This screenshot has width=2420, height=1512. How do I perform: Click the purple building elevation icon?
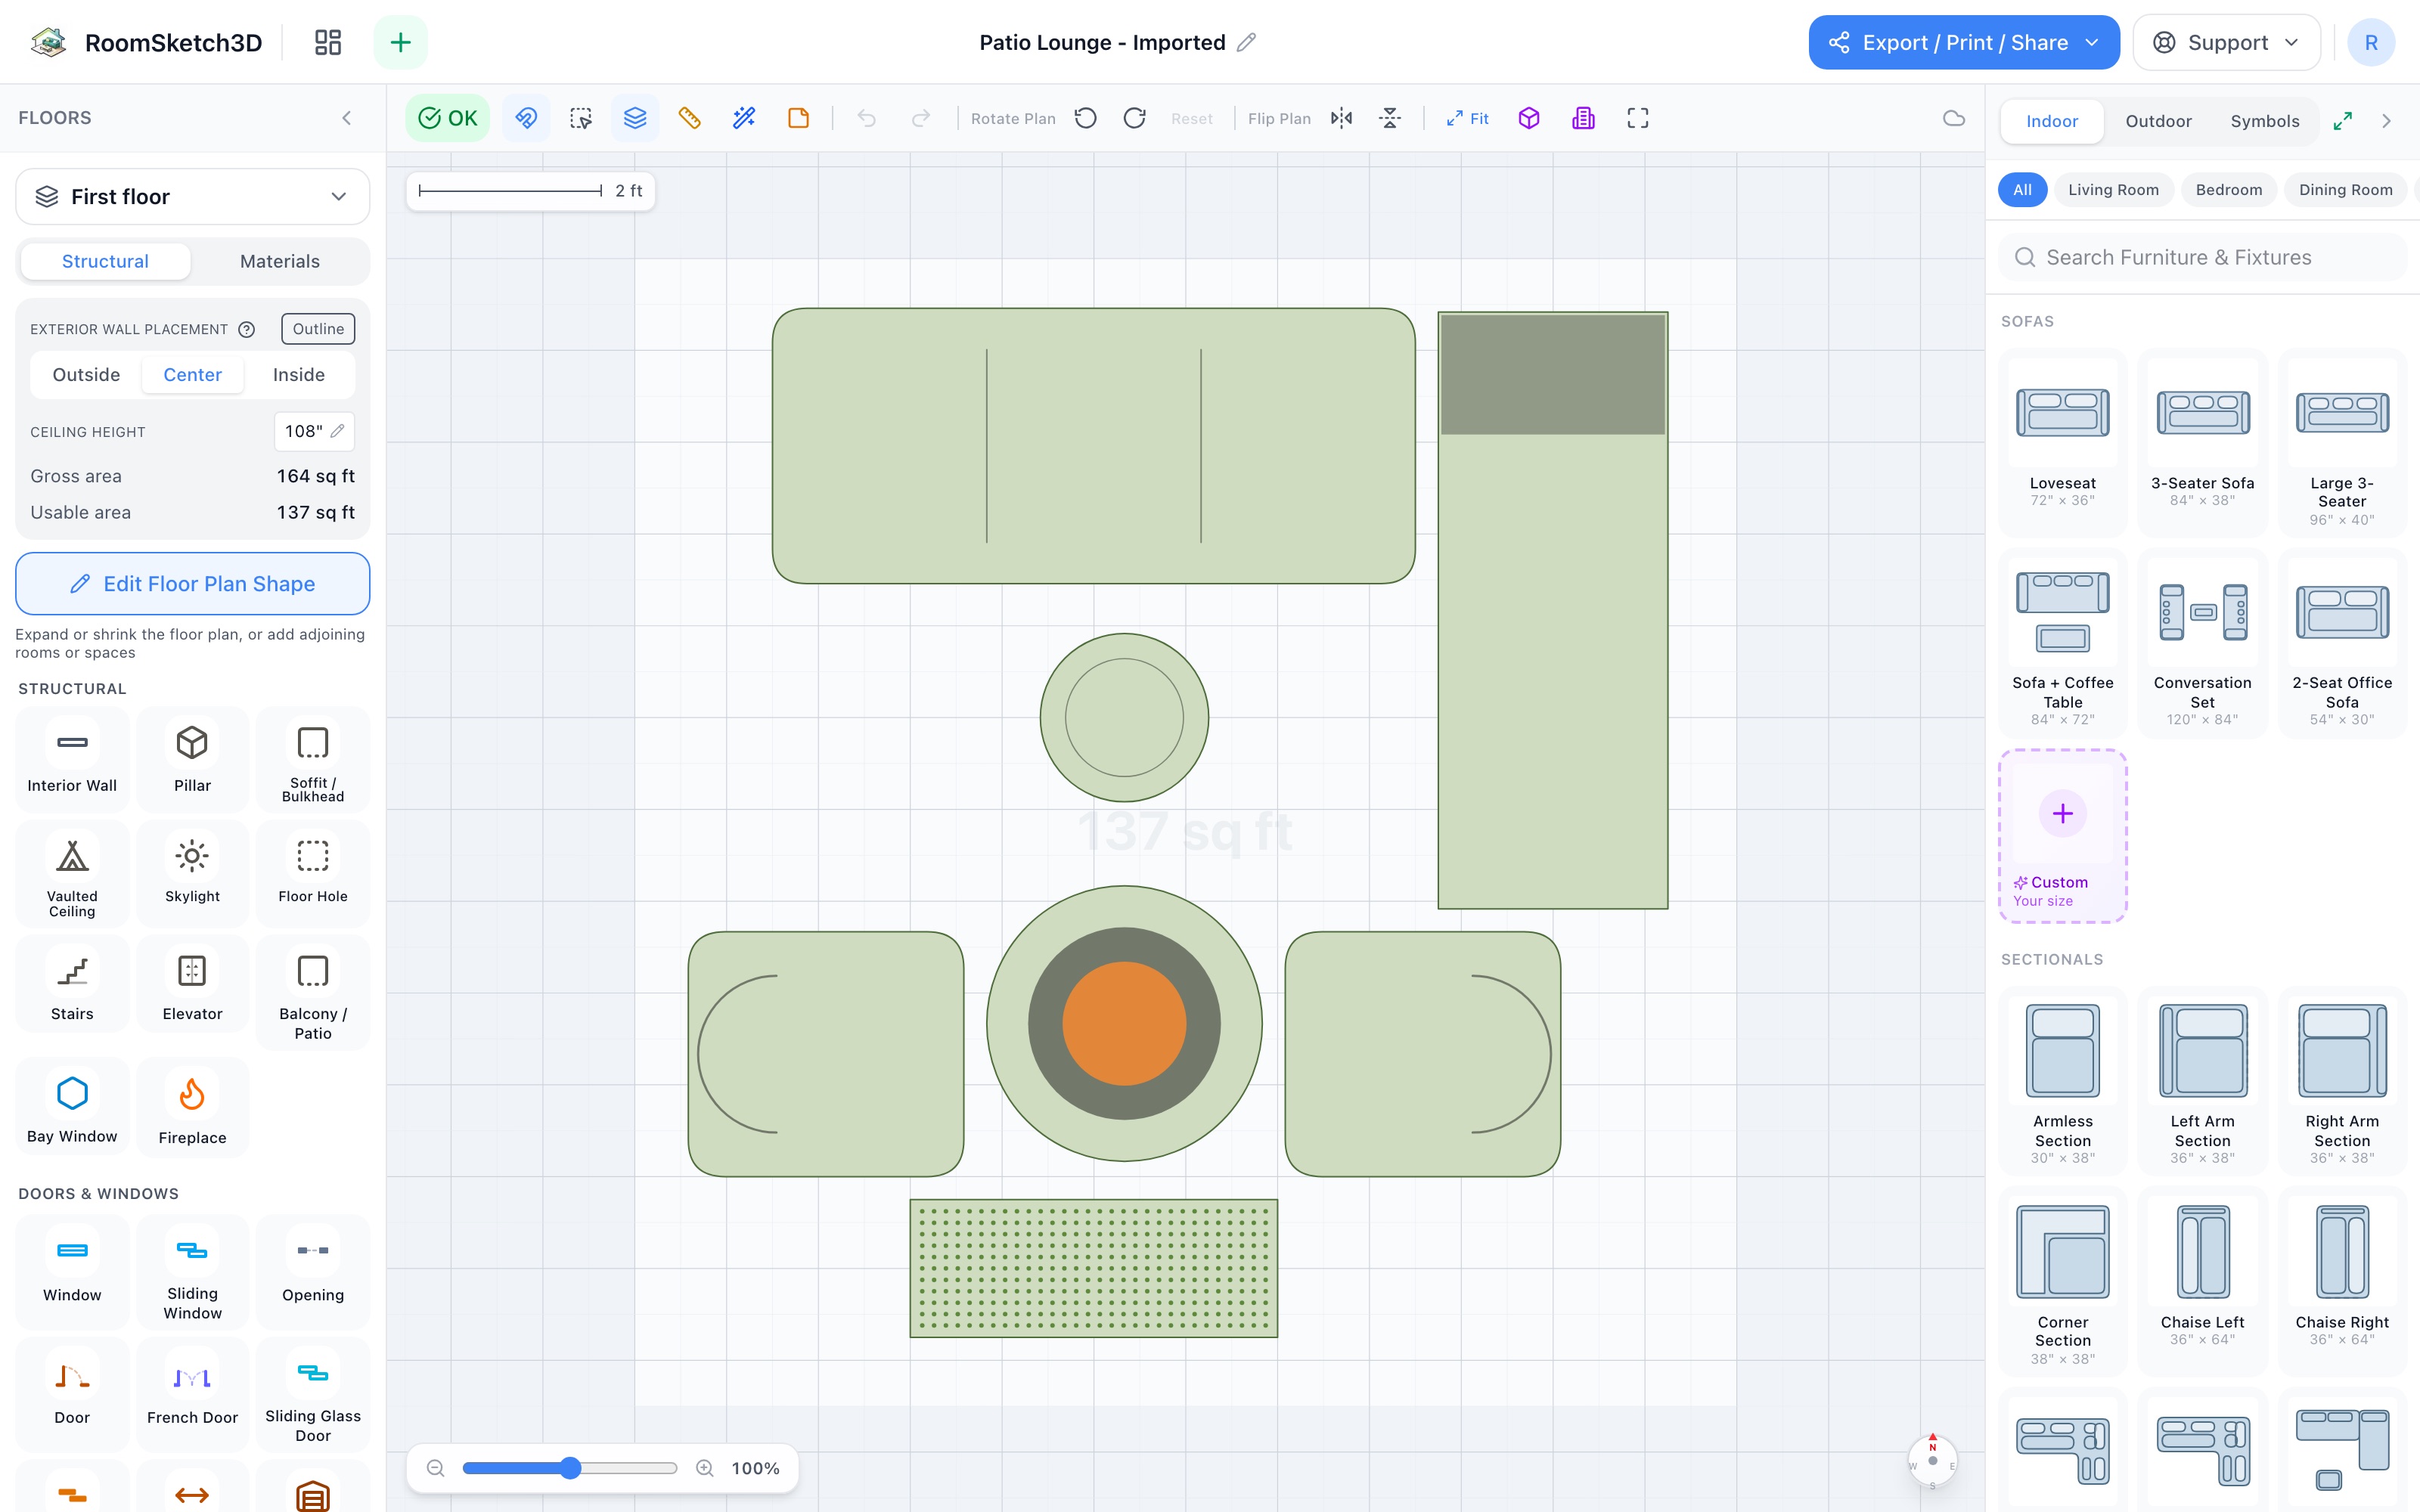pos(1583,118)
